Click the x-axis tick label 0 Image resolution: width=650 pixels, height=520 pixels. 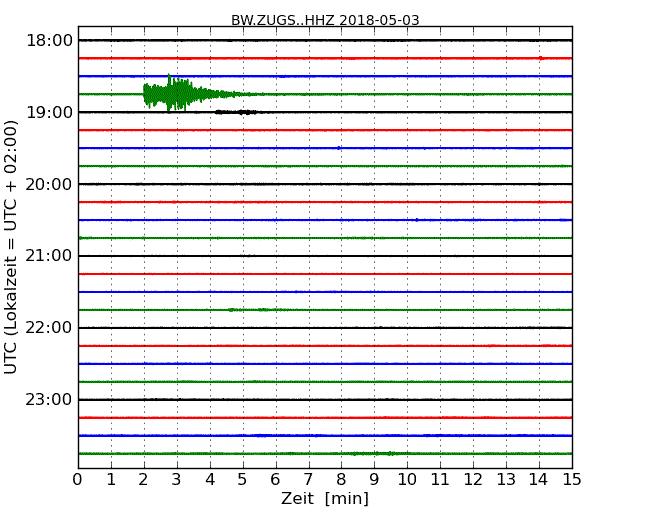point(78,479)
